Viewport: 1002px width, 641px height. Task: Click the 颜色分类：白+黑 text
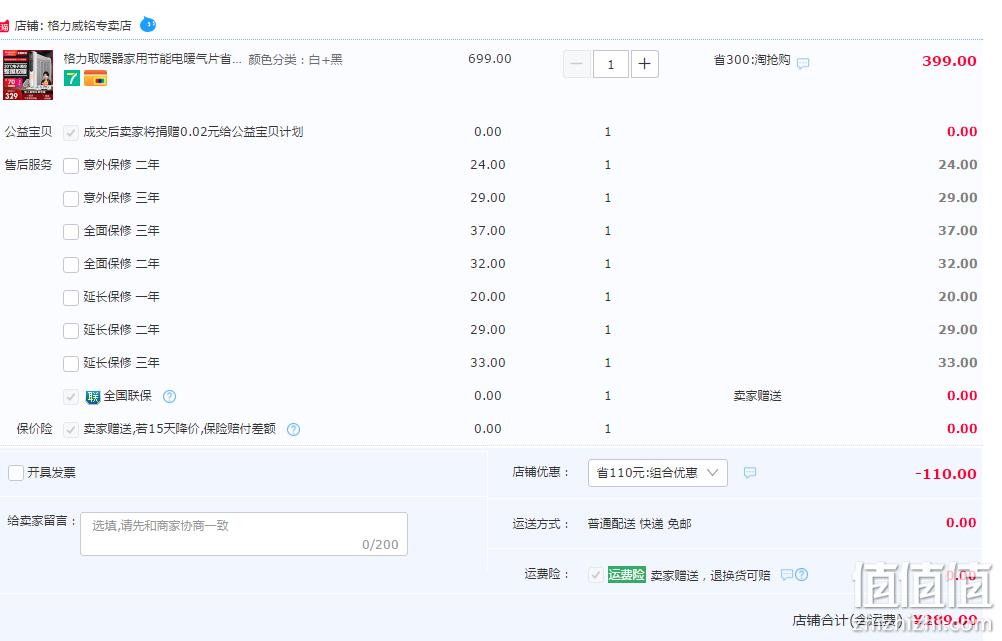pos(295,59)
